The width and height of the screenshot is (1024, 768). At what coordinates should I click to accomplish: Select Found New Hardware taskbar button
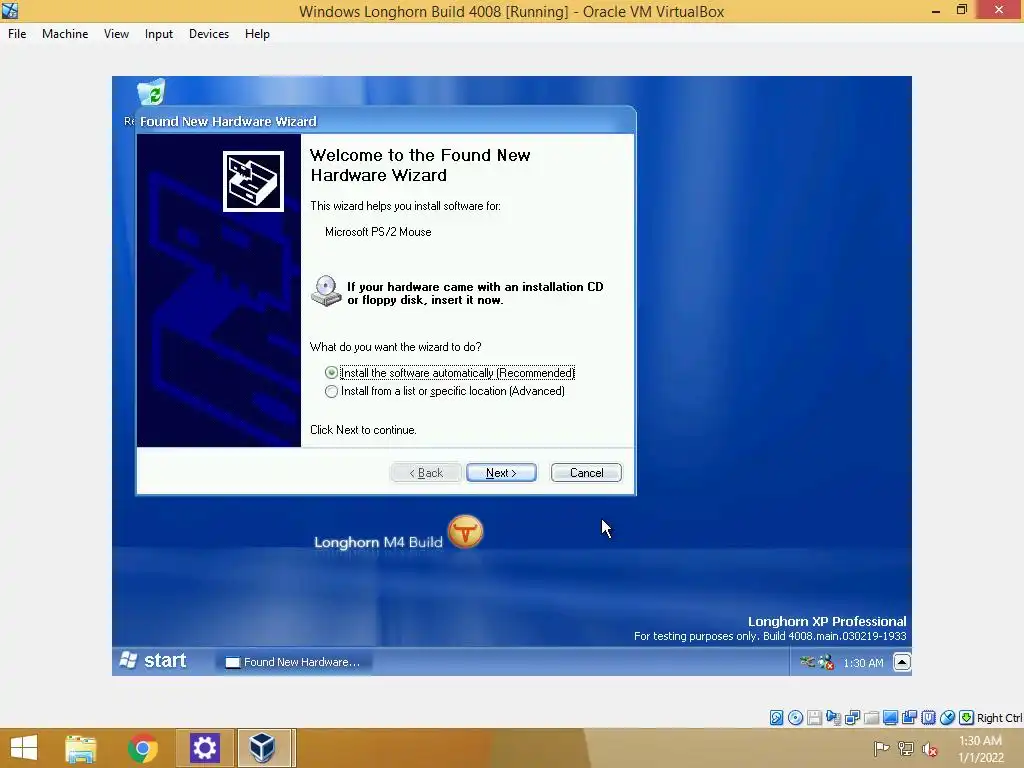(293, 662)
